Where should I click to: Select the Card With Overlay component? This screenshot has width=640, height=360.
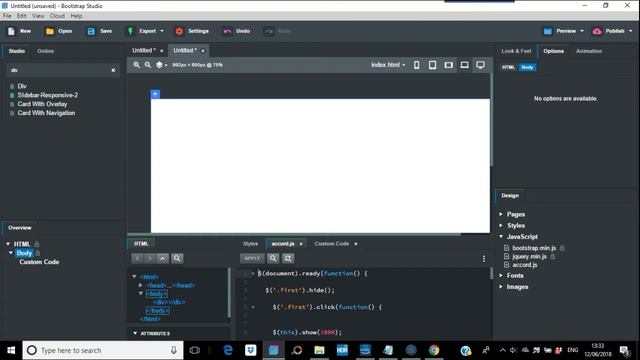(x=42, y=104)
